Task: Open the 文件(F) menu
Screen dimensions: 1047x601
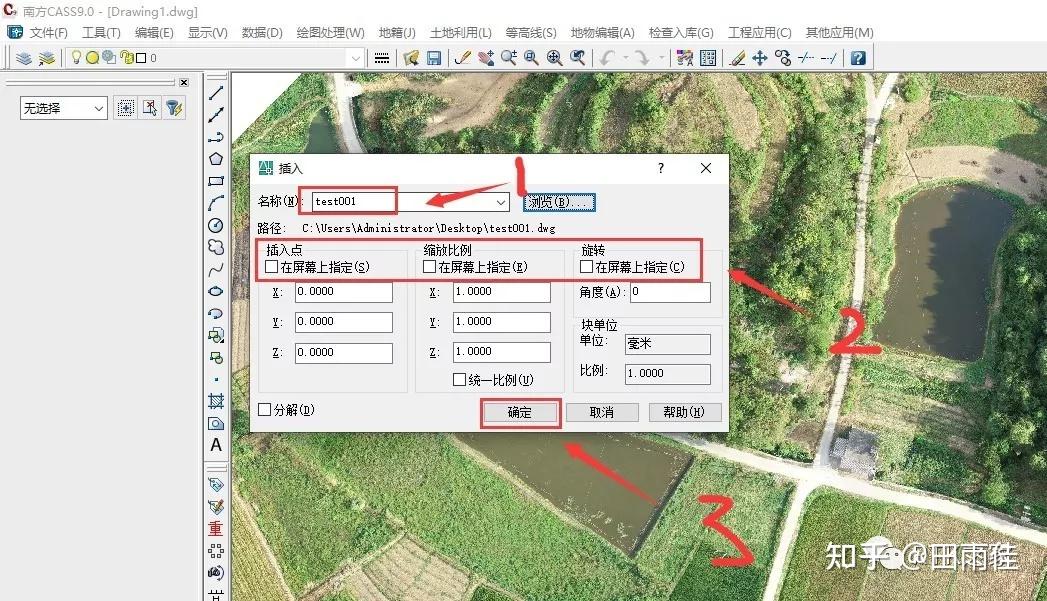Action: (48, 33)
